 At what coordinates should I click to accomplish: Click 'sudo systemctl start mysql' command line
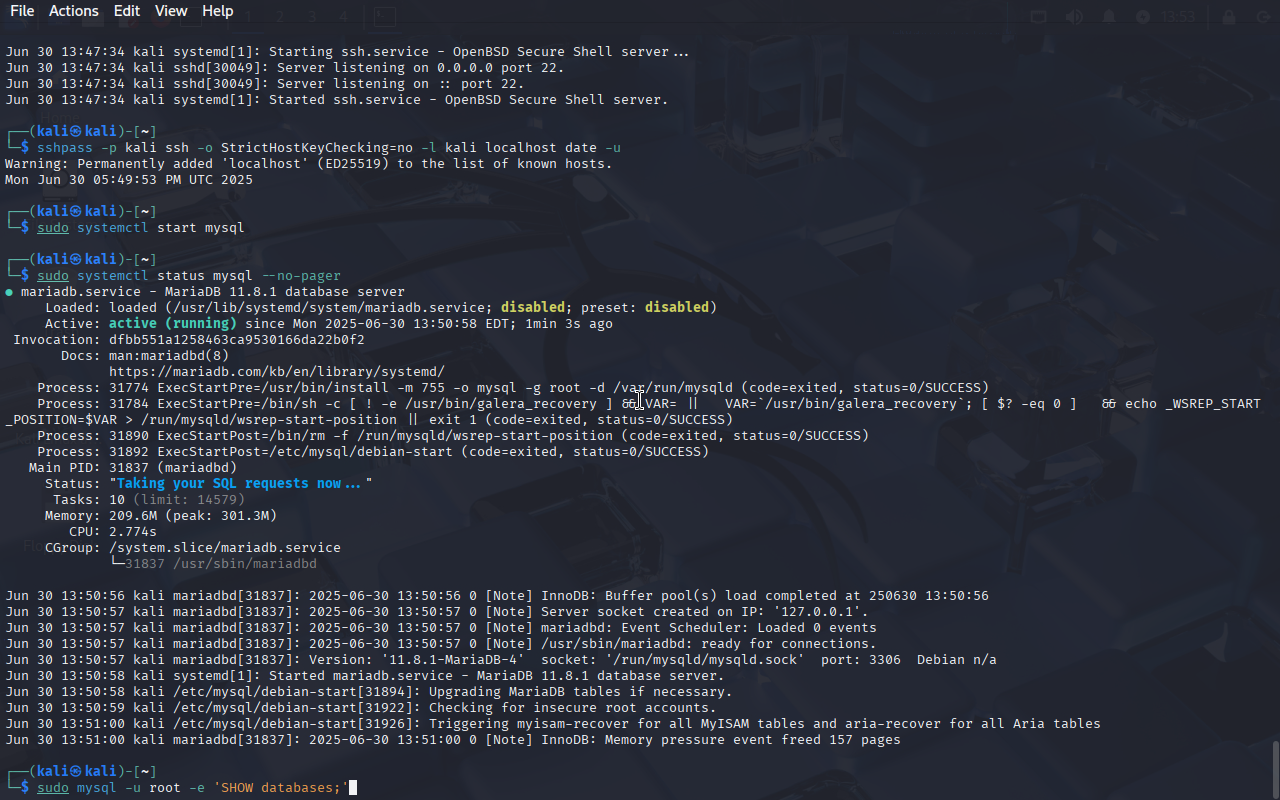(x=141, y=228)
